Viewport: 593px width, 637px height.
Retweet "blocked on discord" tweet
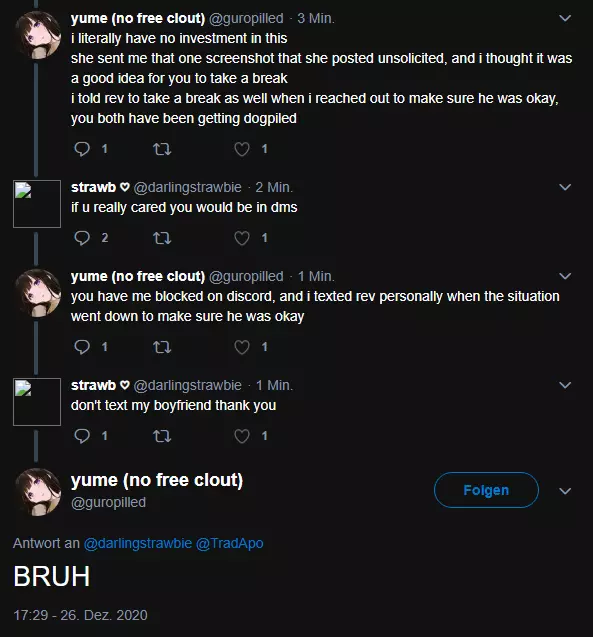[x=162, y=347]
